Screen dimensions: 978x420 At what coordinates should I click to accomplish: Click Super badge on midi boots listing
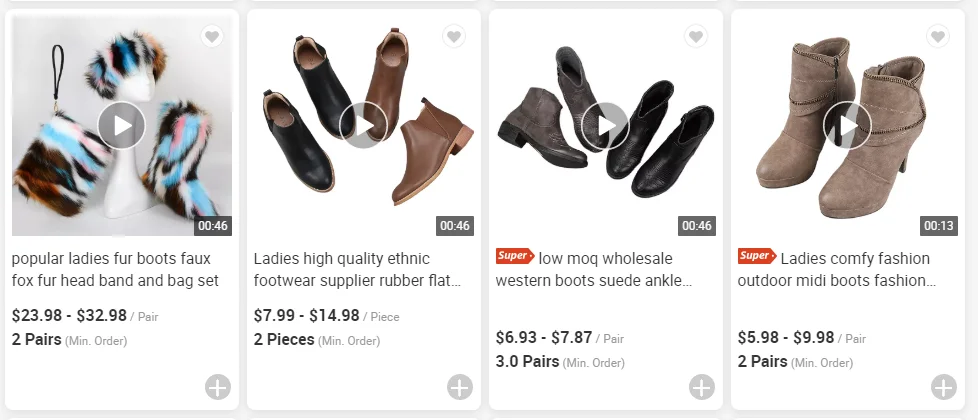tap(756, 257)
